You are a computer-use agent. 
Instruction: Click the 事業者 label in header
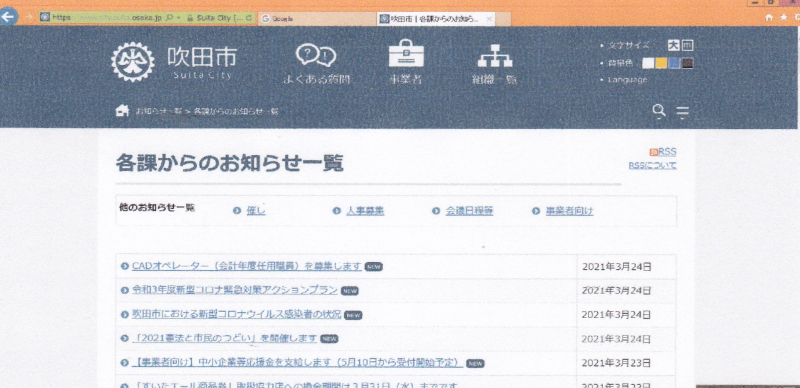click(x=406, y=79)
